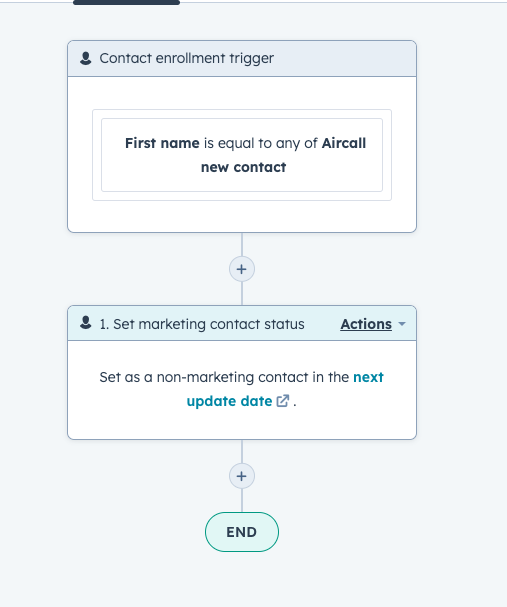507x607 pixels.
Task: Click blank white space under the trigger filter
Action: (242, 216)
